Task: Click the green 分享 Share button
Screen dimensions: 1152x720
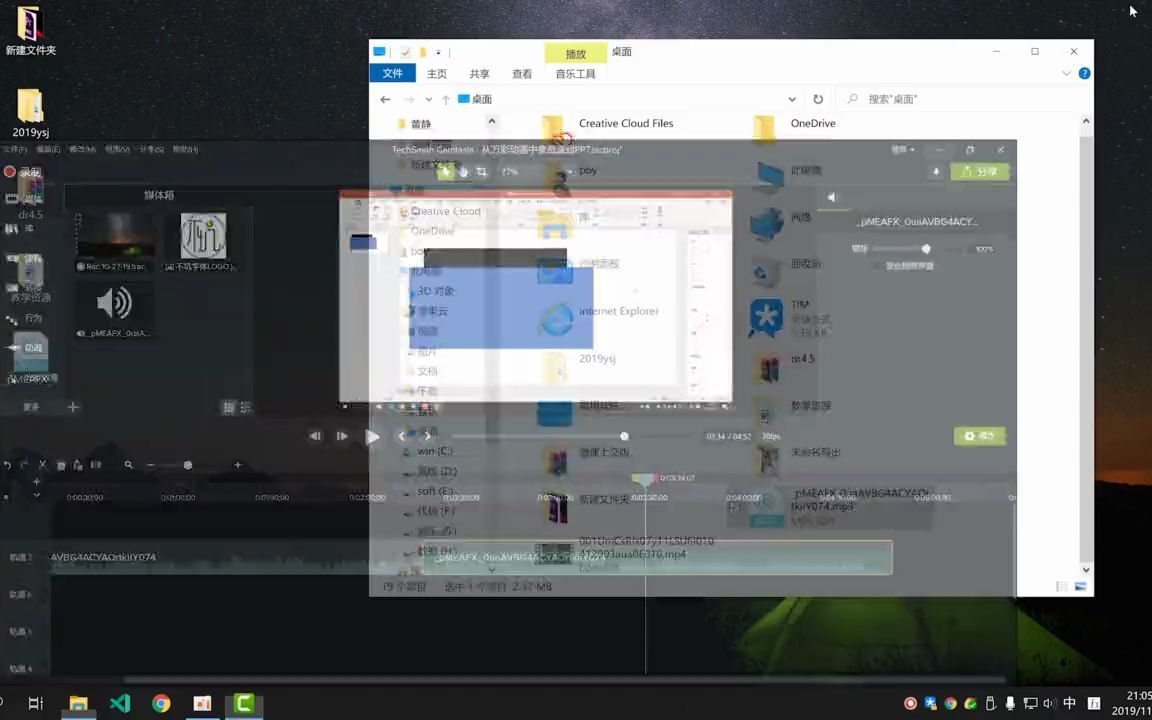Action: click(x=979, y=171)
